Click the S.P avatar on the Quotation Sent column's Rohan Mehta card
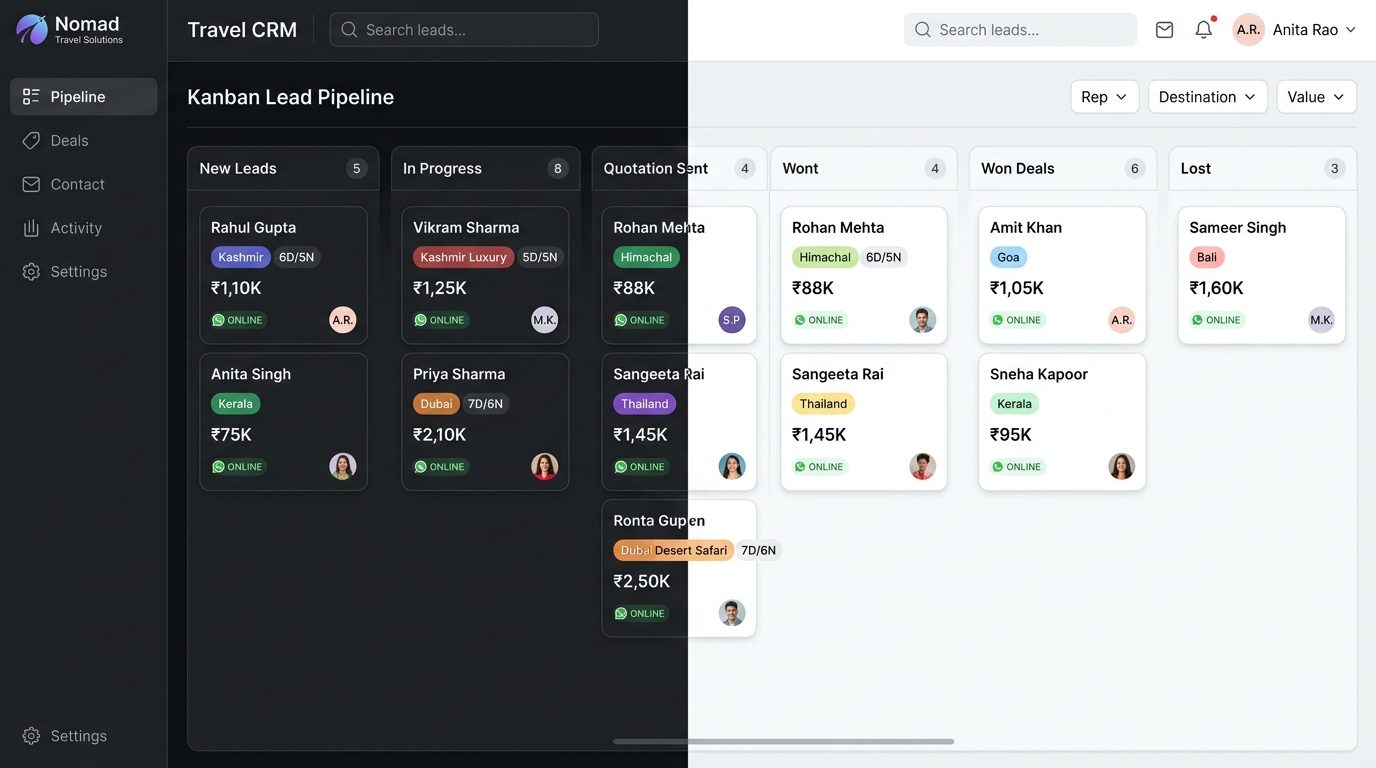Viewport: 1376px width, 768px height. (x=732, y=320)
